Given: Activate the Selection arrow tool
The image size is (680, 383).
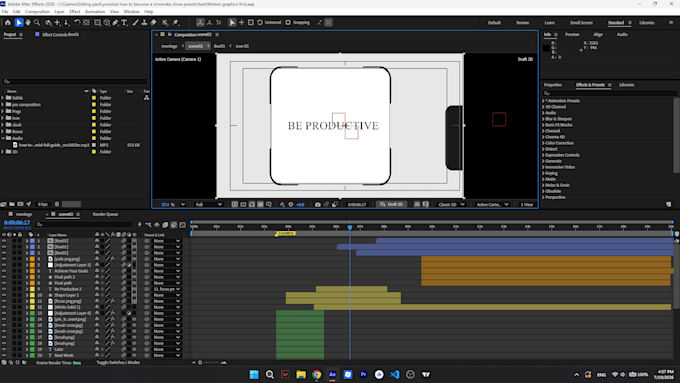Looking at the screenshot, I should click(x=19, y=23).
